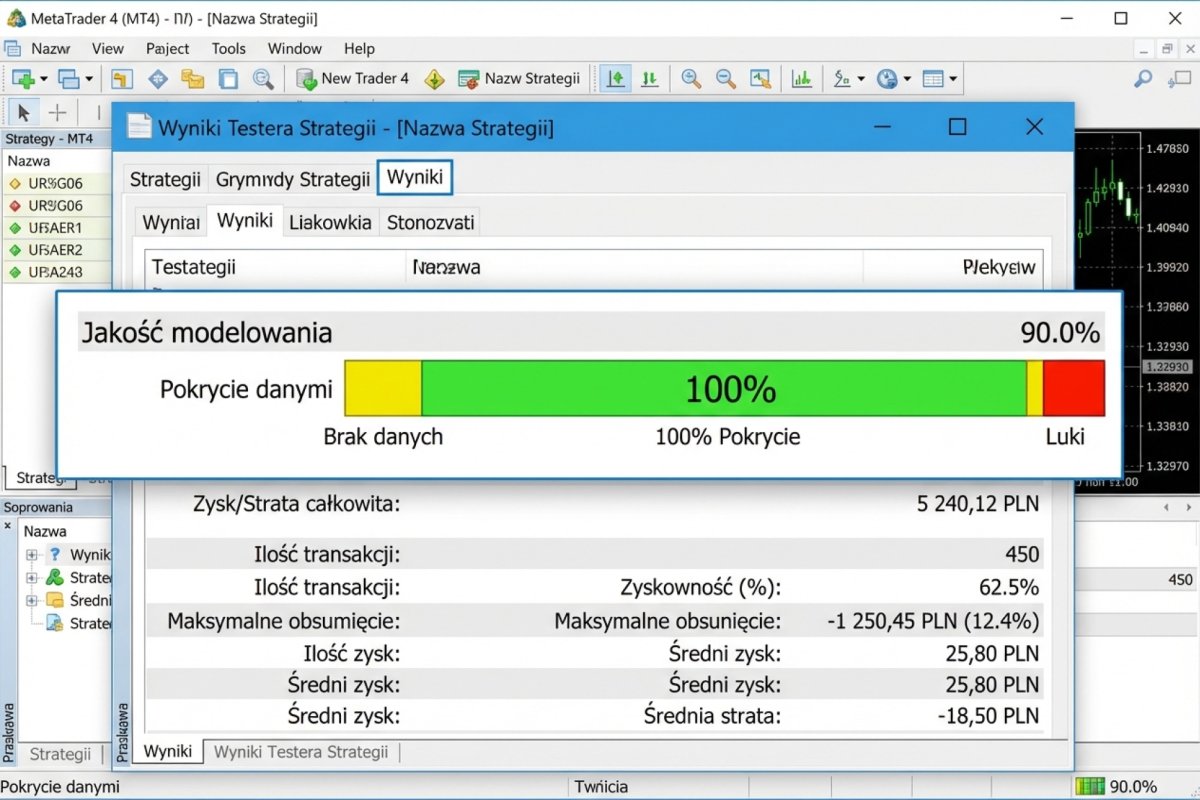Select the candlestick chart icon
The width and height of the screenshot is (1200, 800).
pos(649,78)
